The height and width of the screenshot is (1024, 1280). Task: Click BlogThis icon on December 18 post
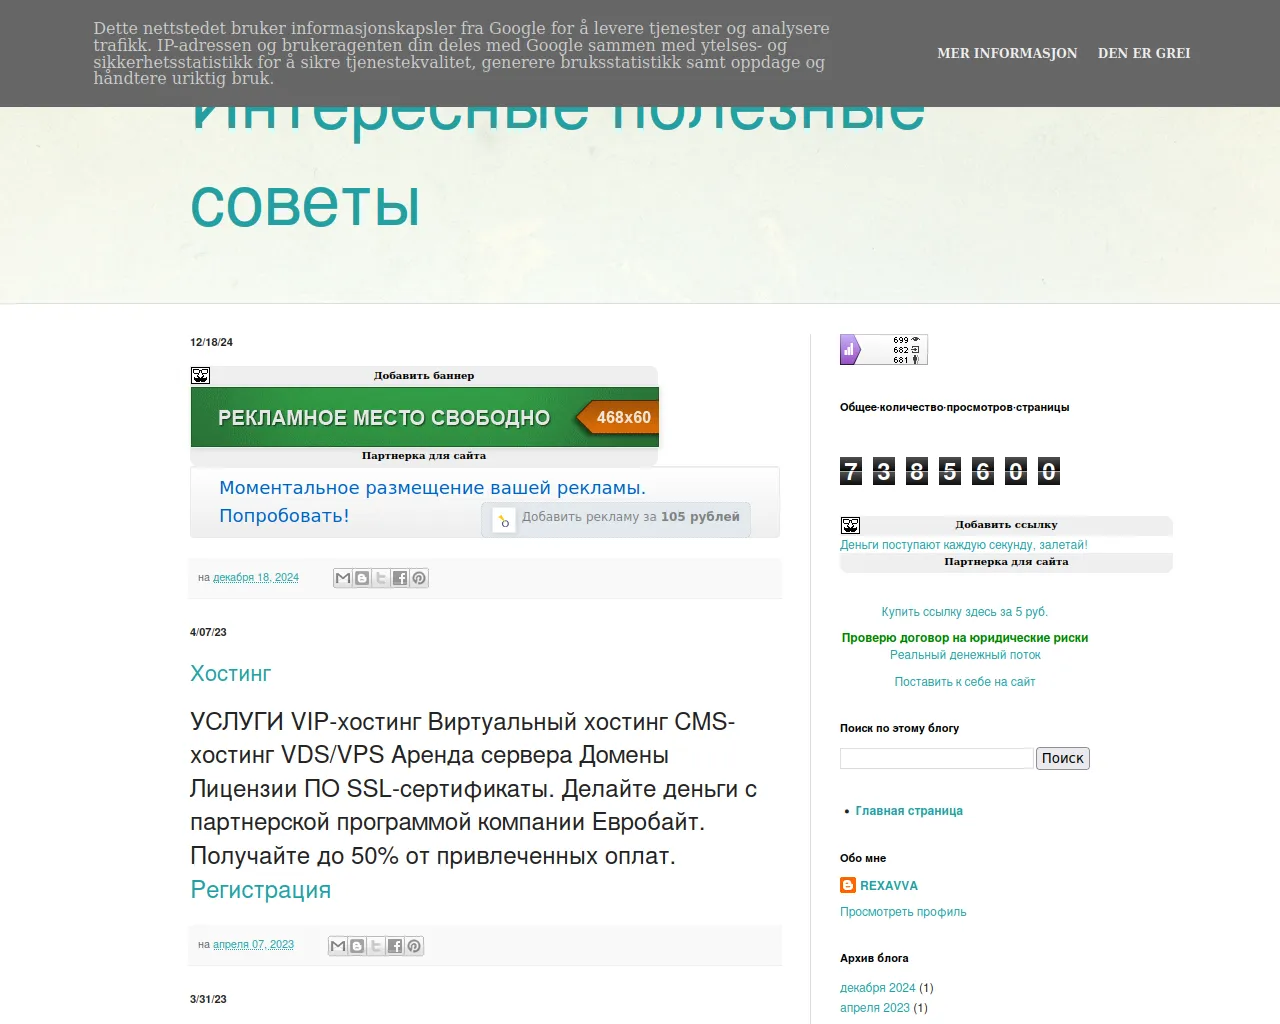[362, 578]
